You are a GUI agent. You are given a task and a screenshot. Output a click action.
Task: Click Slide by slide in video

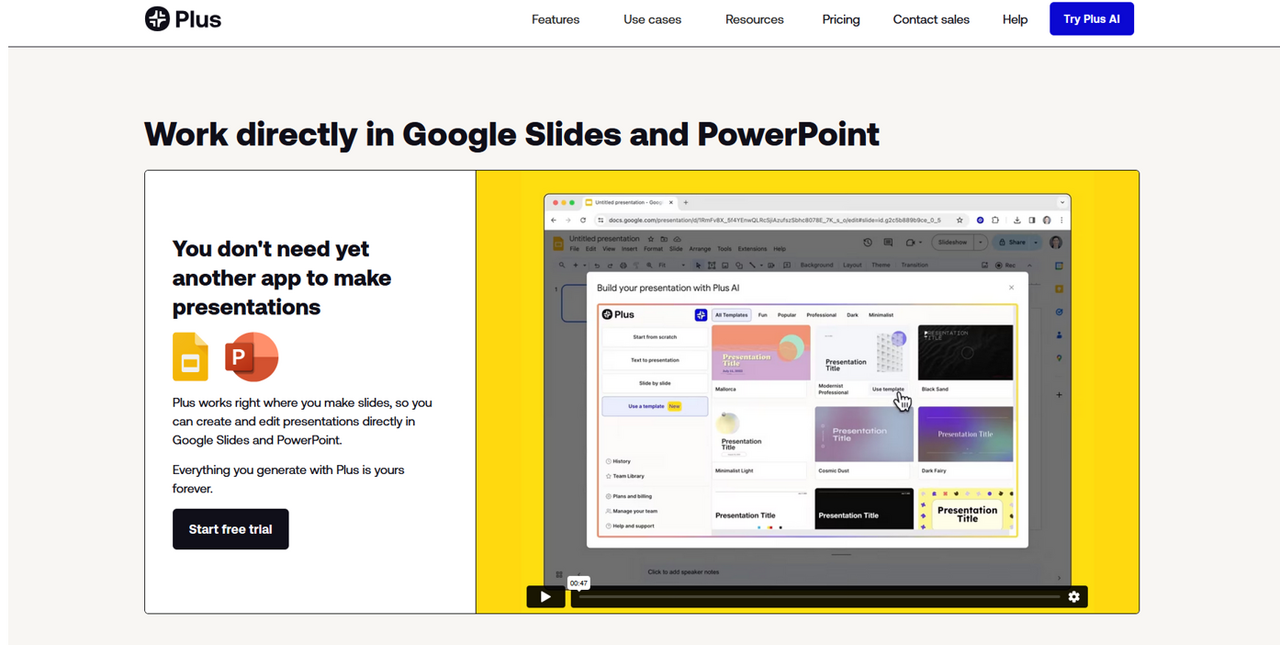655,383
